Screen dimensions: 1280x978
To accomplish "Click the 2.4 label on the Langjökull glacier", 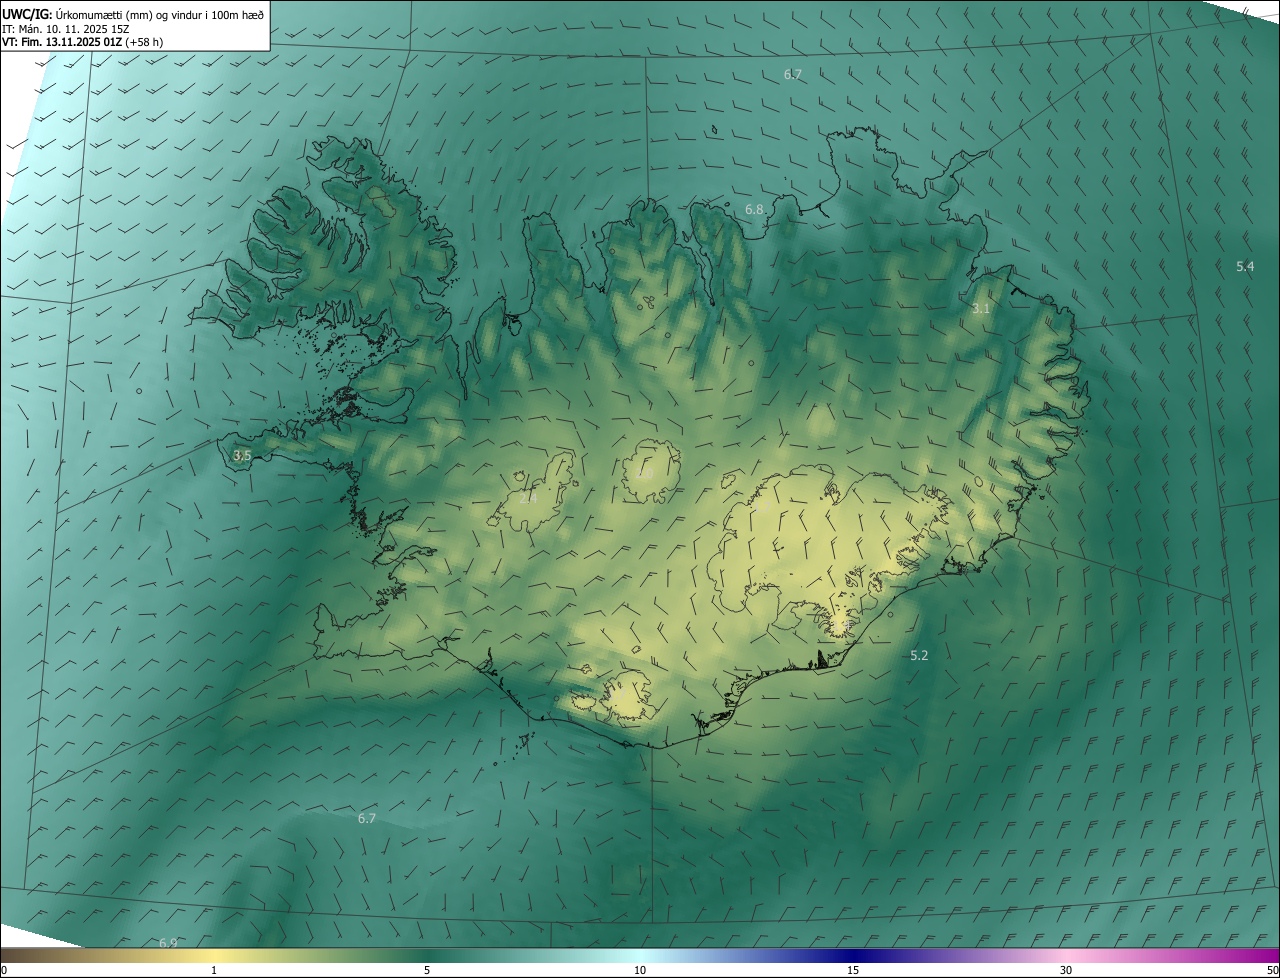I will click(x=528, y=498).
